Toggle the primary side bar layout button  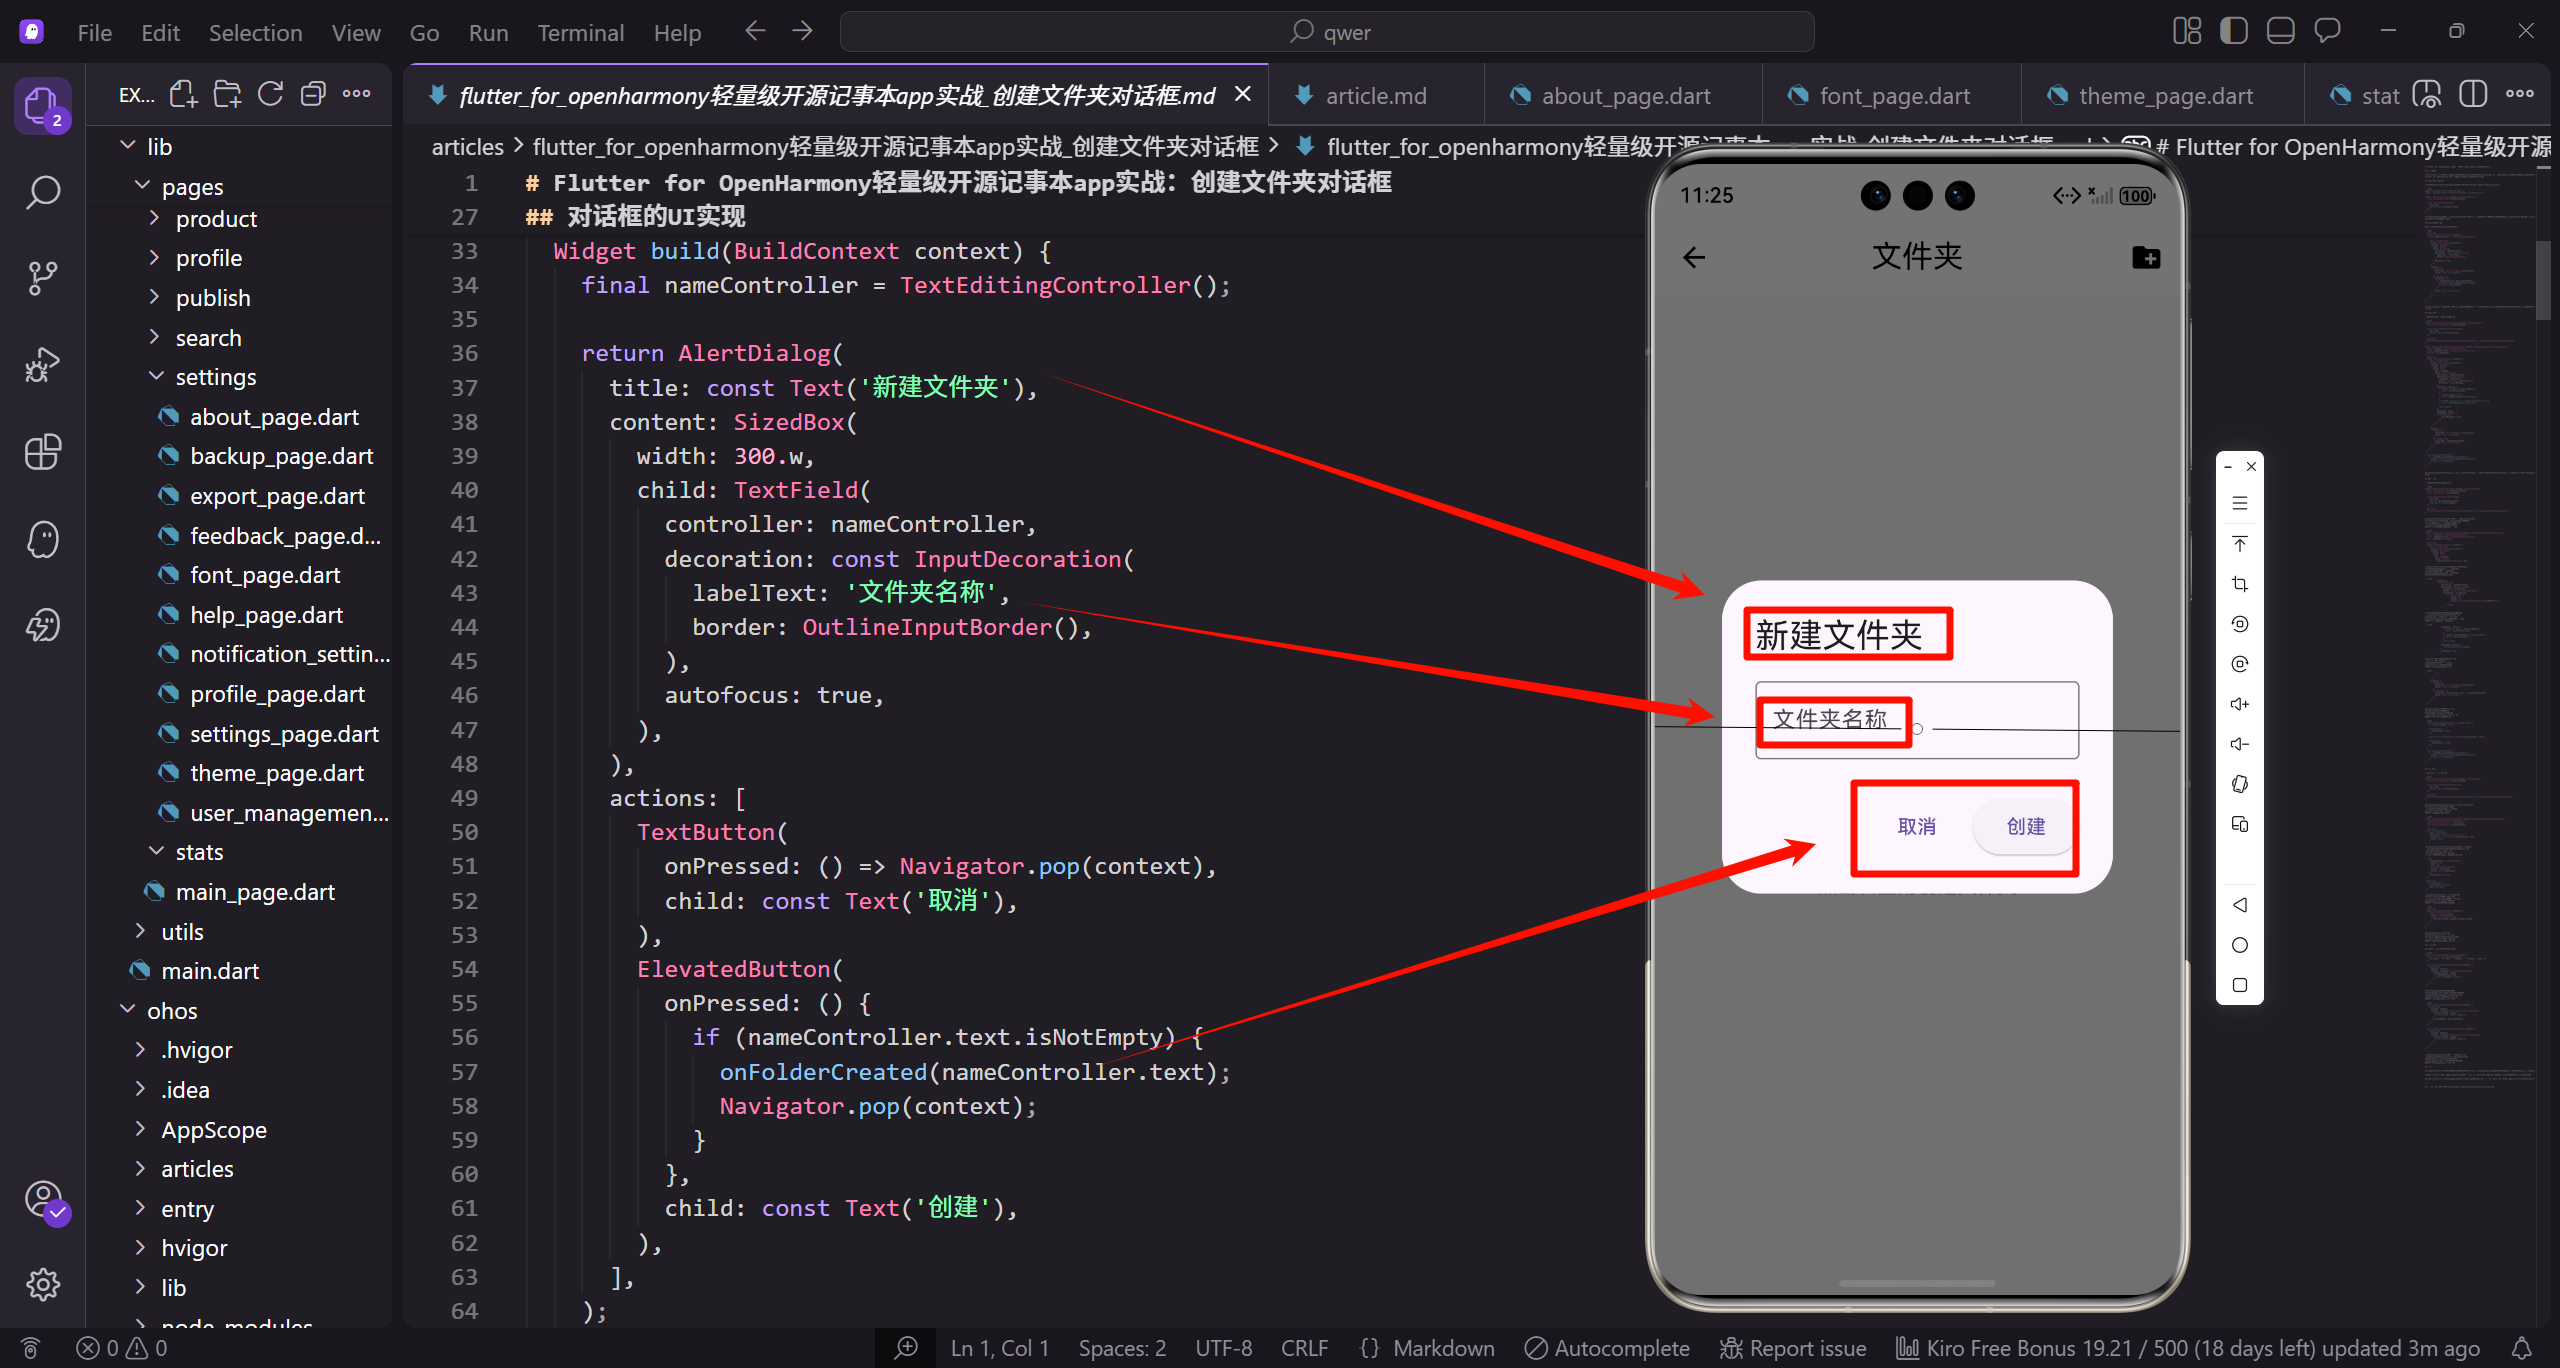pos(2233,31)
